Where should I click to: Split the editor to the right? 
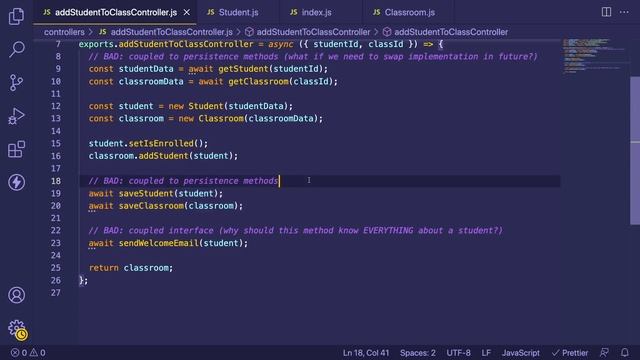607,12
